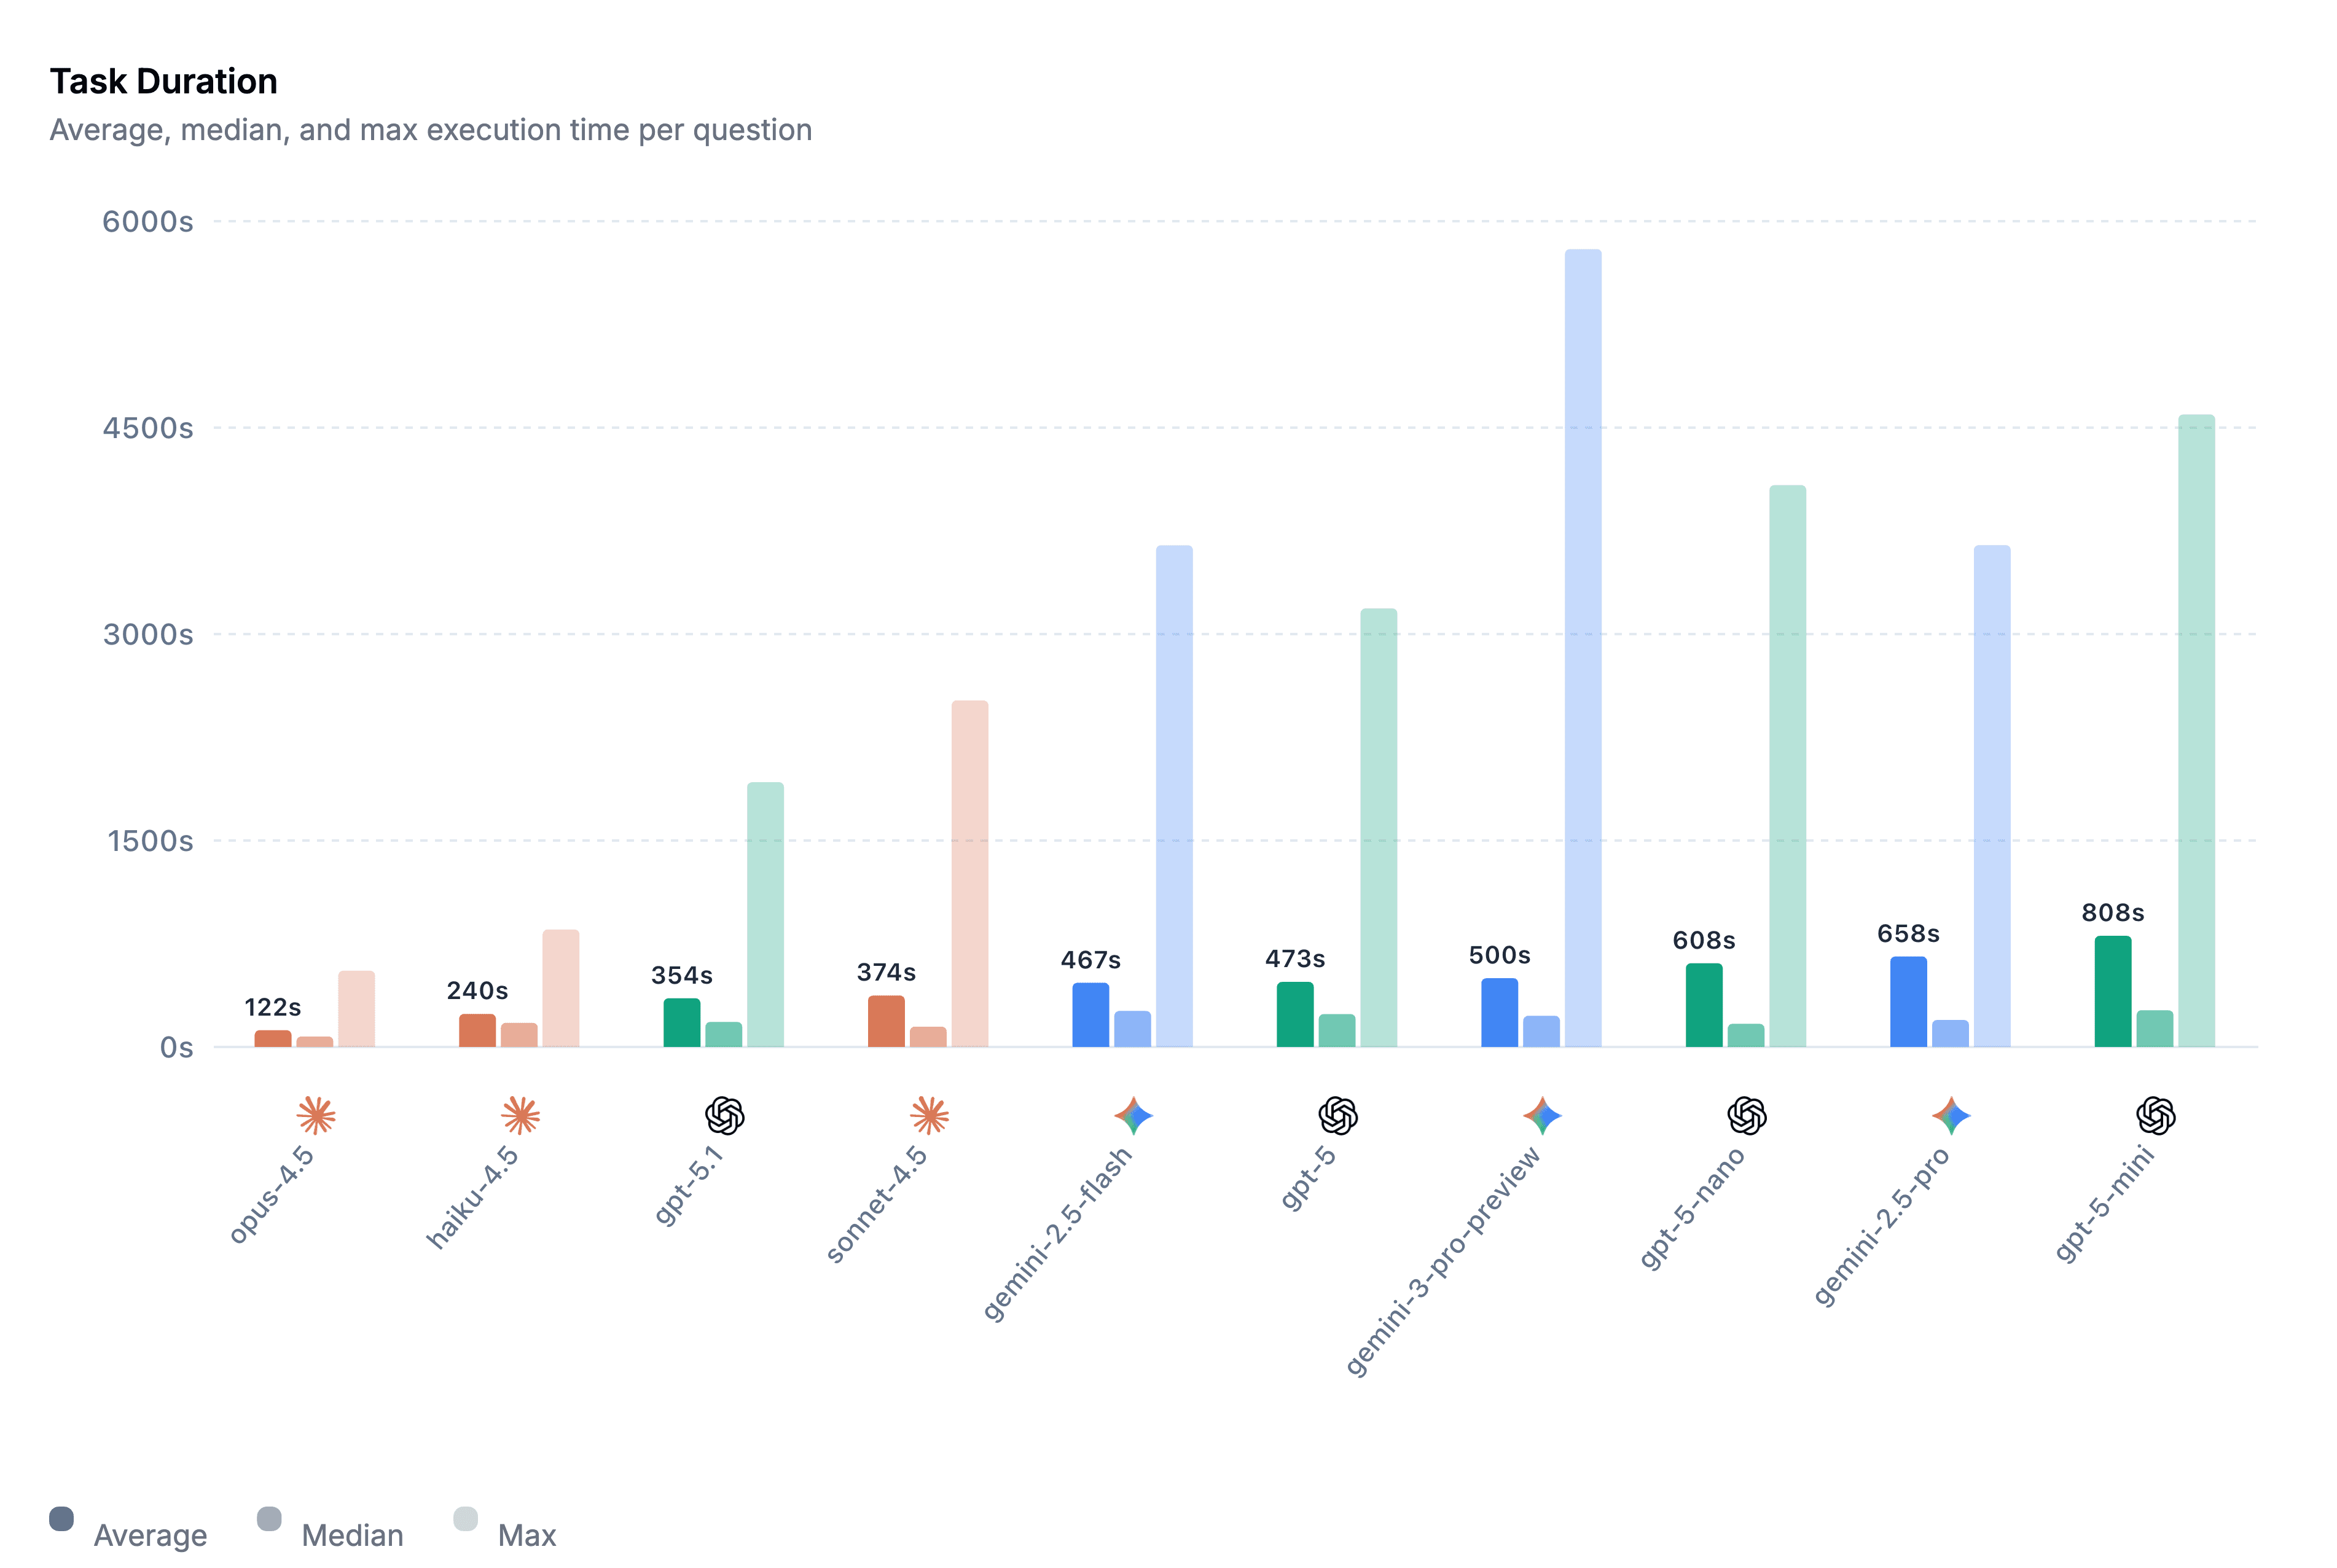Click the gemini-2.5-flash axis label
The image size is (2337, 1568).
[1057, 1234]
